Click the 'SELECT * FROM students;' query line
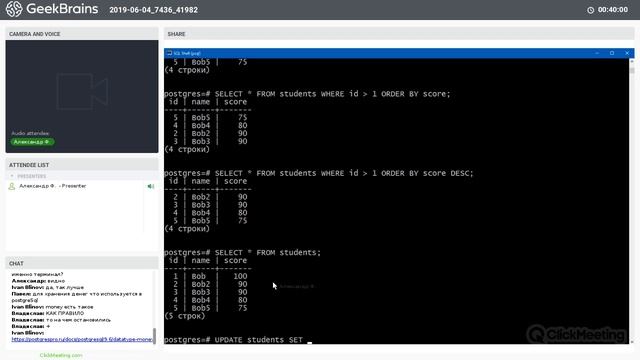The width and height of the screenshot is (640, 360). tap(242, 253)
